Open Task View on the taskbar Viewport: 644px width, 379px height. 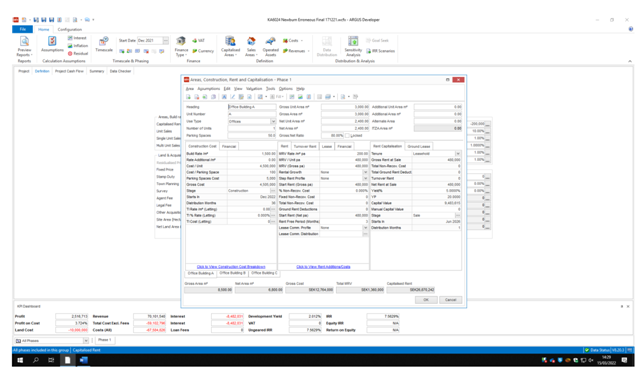click(51, 360)
